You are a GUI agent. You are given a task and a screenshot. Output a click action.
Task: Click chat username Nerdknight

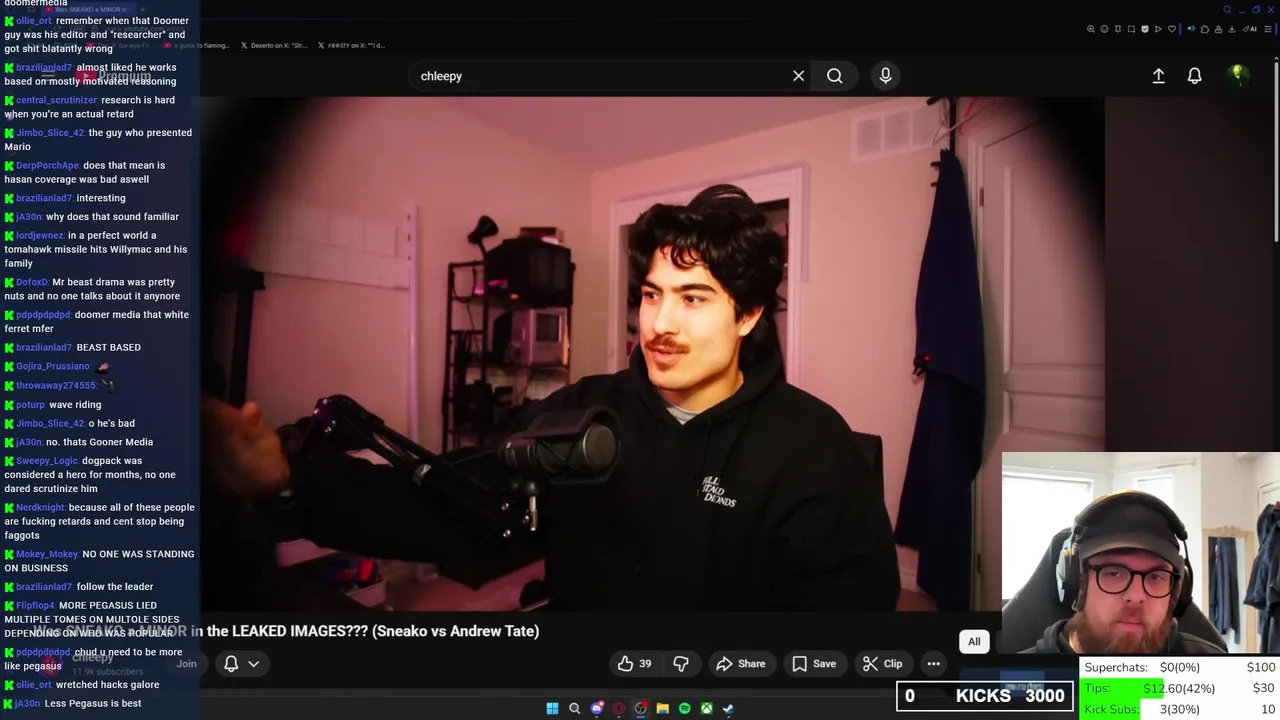(40, 507)
